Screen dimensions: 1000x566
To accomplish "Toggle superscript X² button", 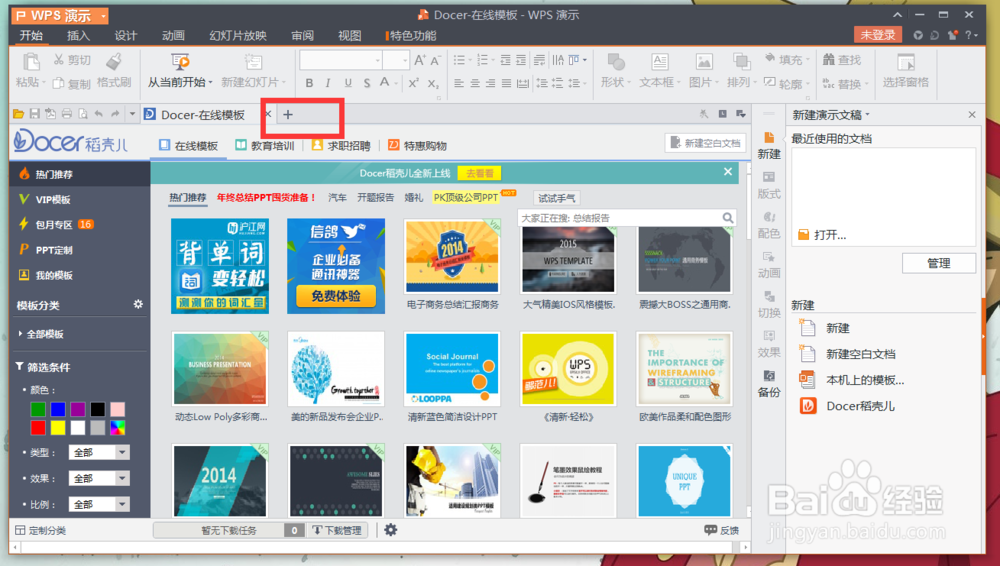I will [x=414, y=83].
